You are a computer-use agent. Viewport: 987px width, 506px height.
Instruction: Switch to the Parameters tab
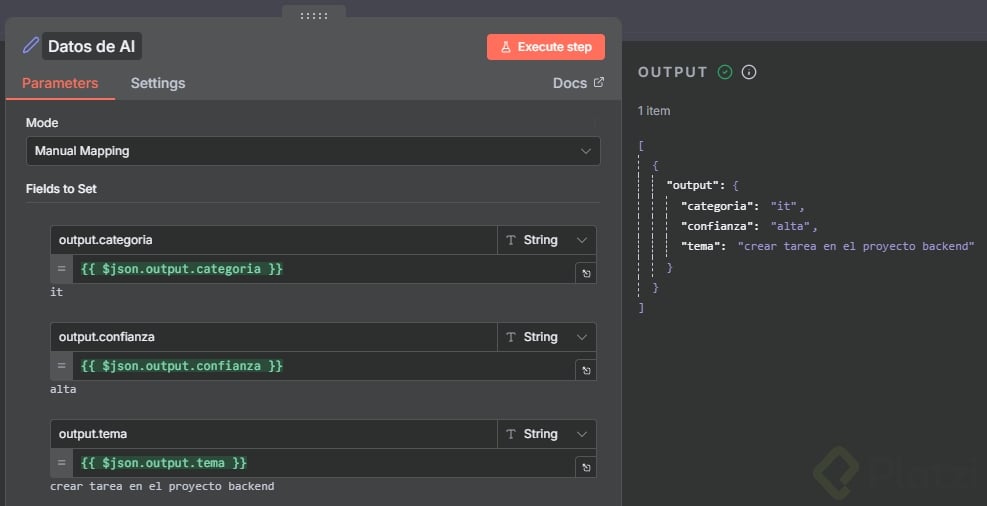[60, 83]
